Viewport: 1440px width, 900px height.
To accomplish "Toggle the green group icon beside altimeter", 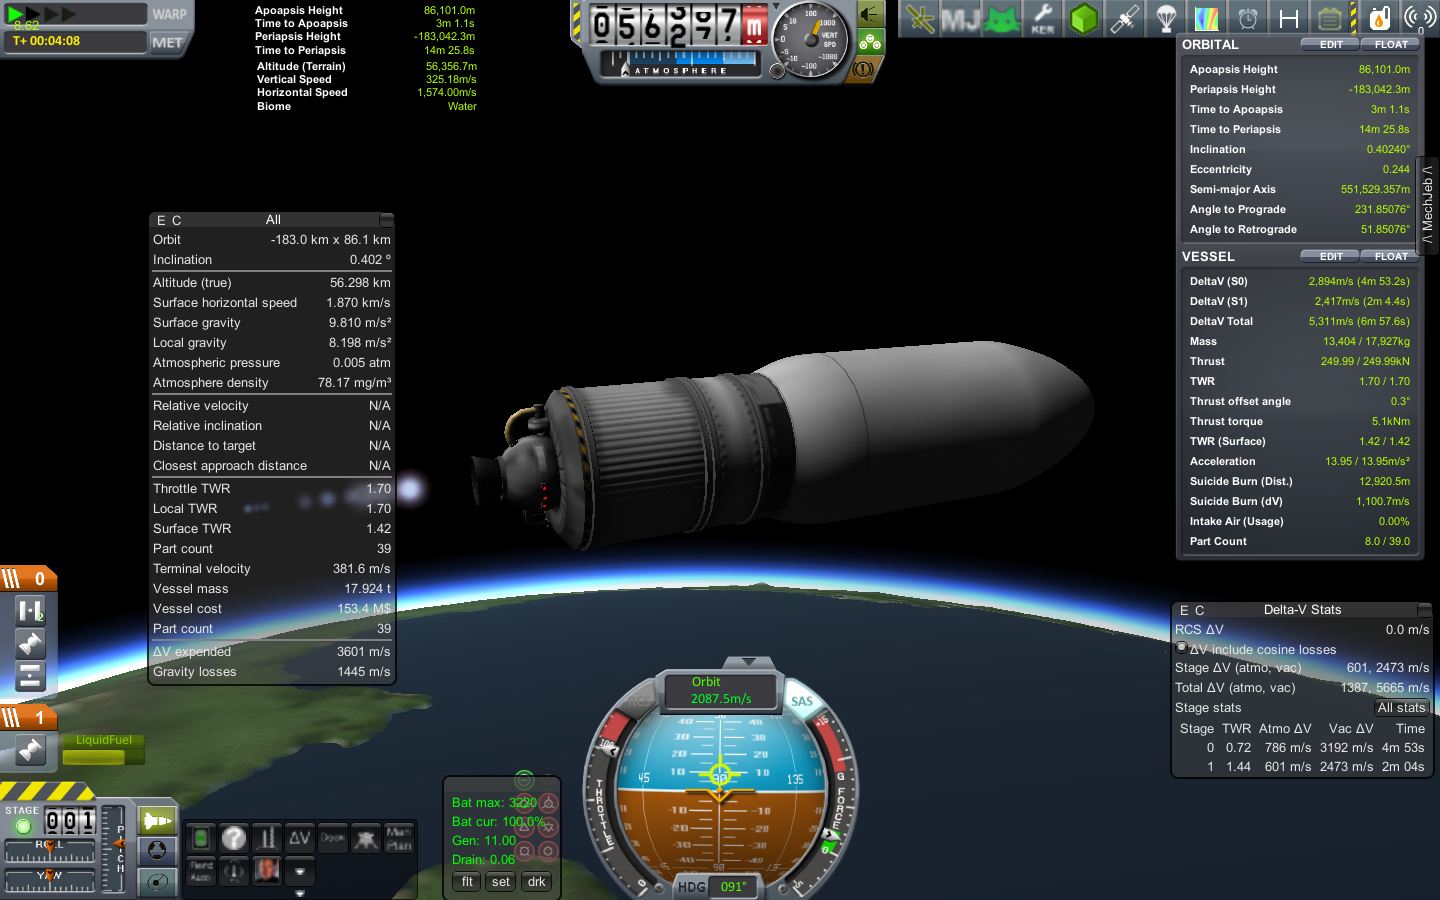I will 870,42.
